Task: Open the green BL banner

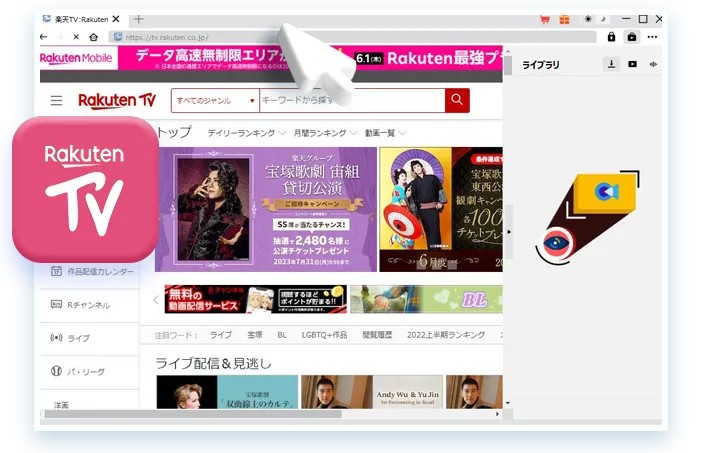Action: click(x=427, y=299)
